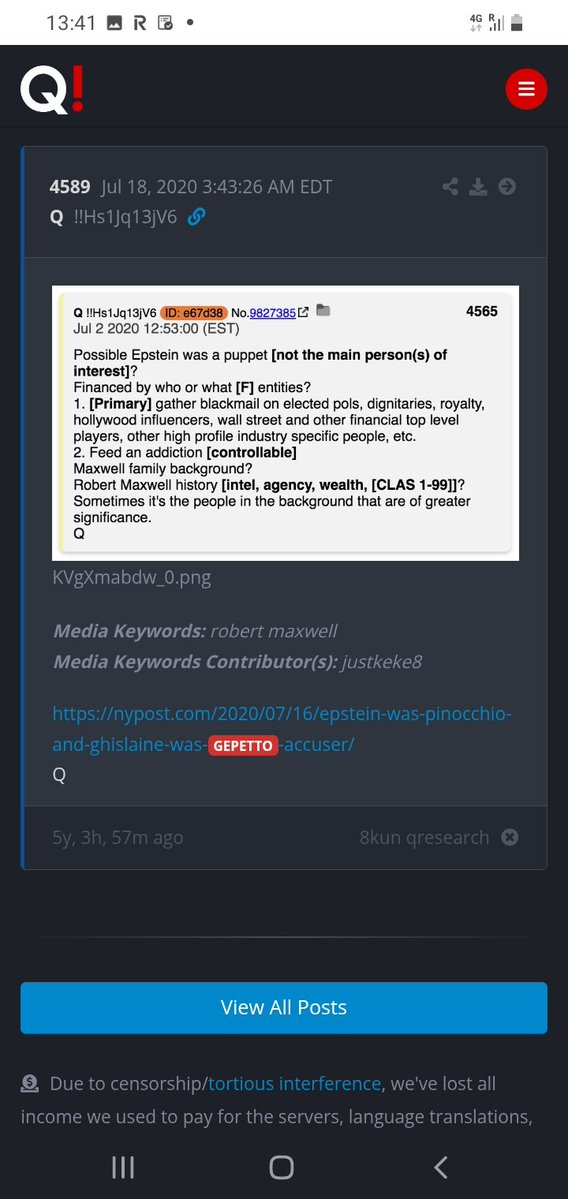Image resolution: width=568 pixels, height=1199 pixels.
Task: Tap the 8kun qresearch board label
Action: (x=424, y=837)
